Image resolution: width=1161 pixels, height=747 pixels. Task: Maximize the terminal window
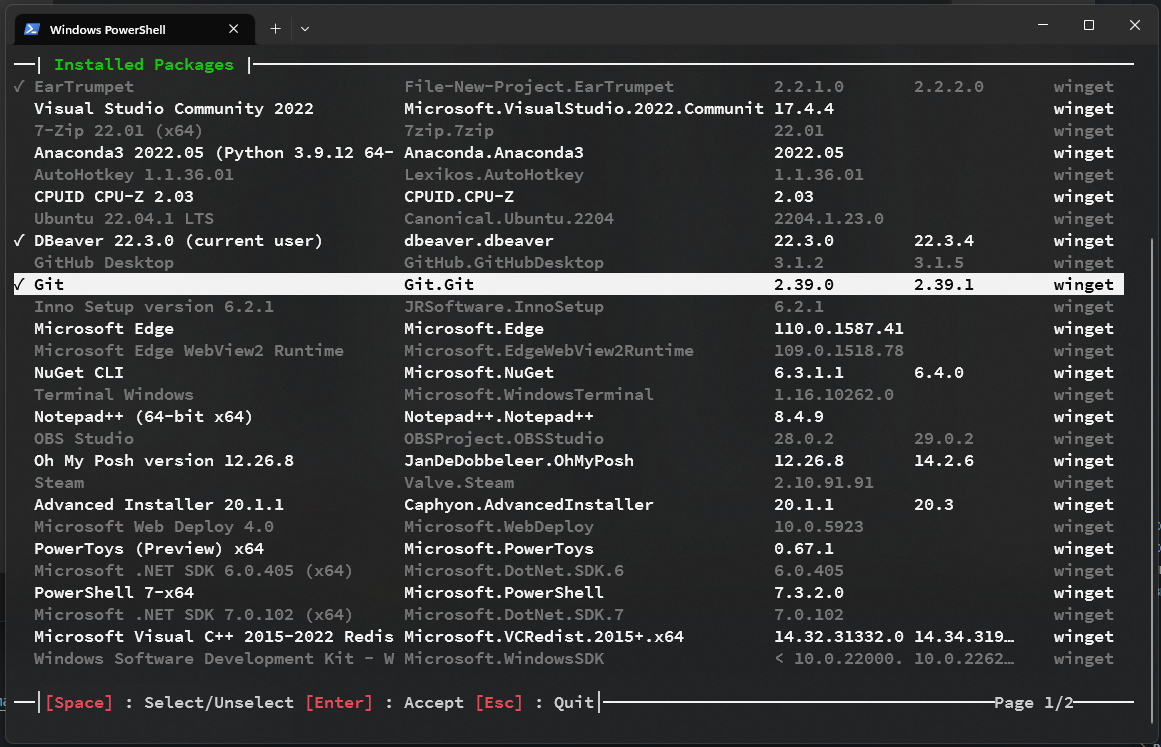1089,25
